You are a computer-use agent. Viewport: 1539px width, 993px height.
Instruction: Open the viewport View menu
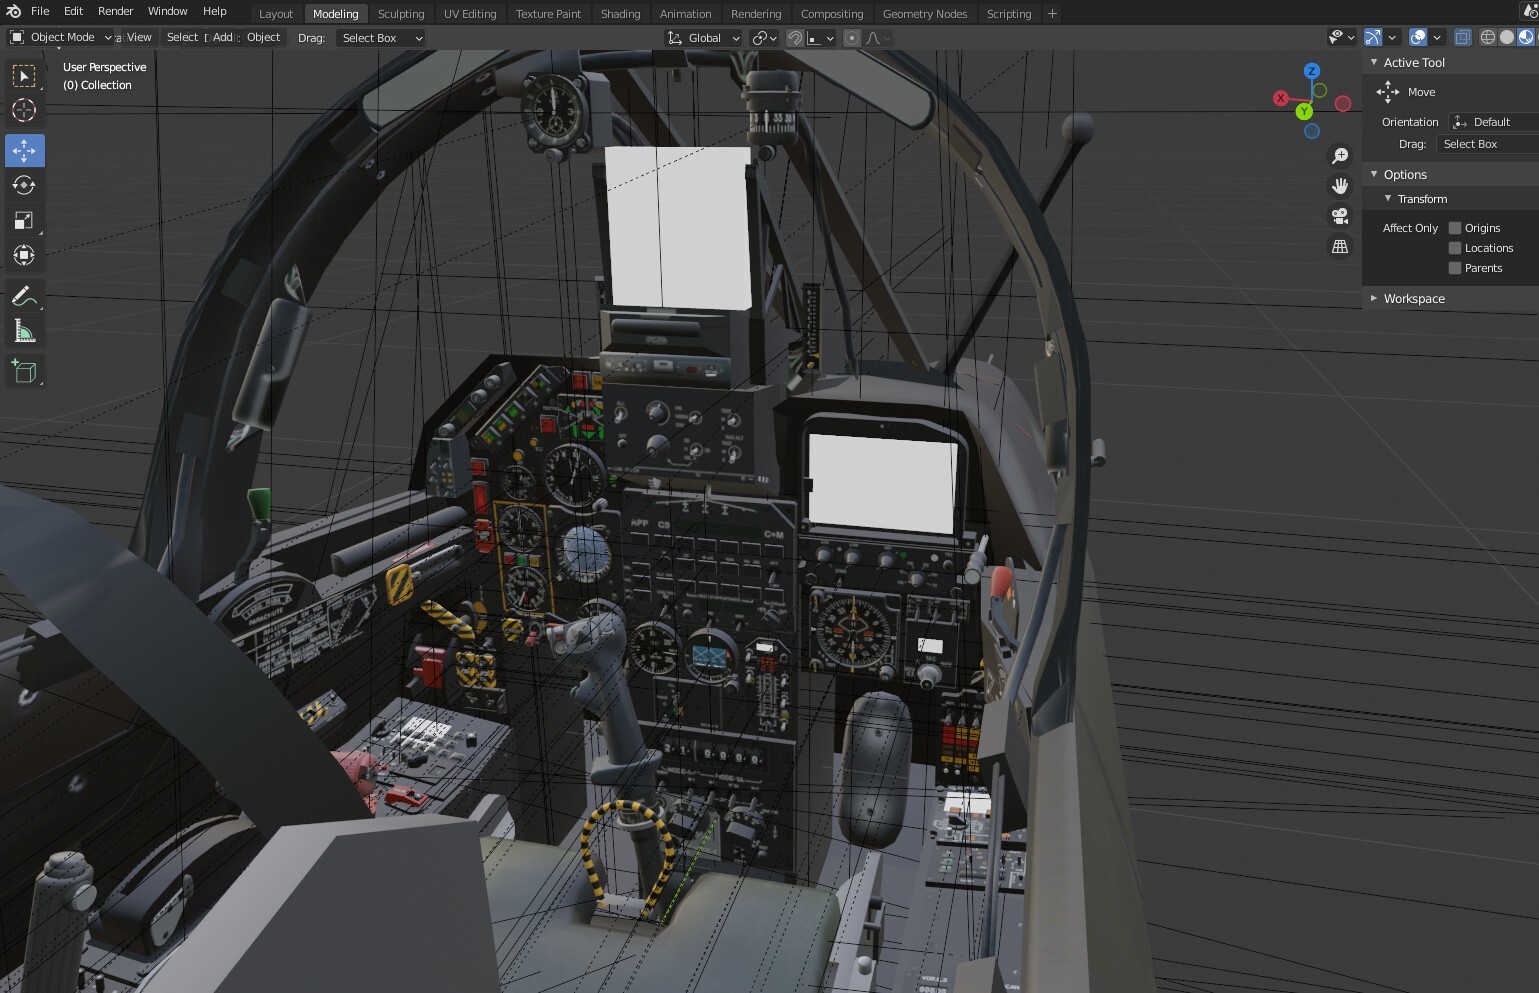pos(139,37)
